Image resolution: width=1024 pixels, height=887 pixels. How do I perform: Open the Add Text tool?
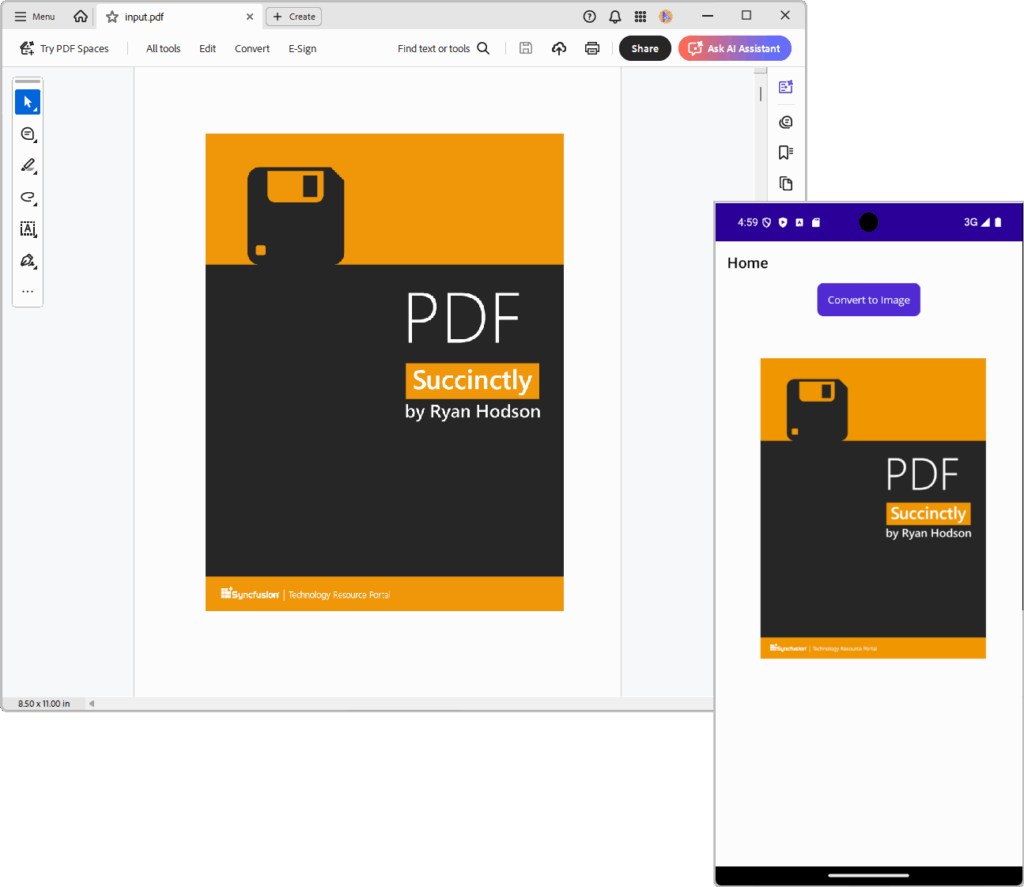tap(28, 229)
